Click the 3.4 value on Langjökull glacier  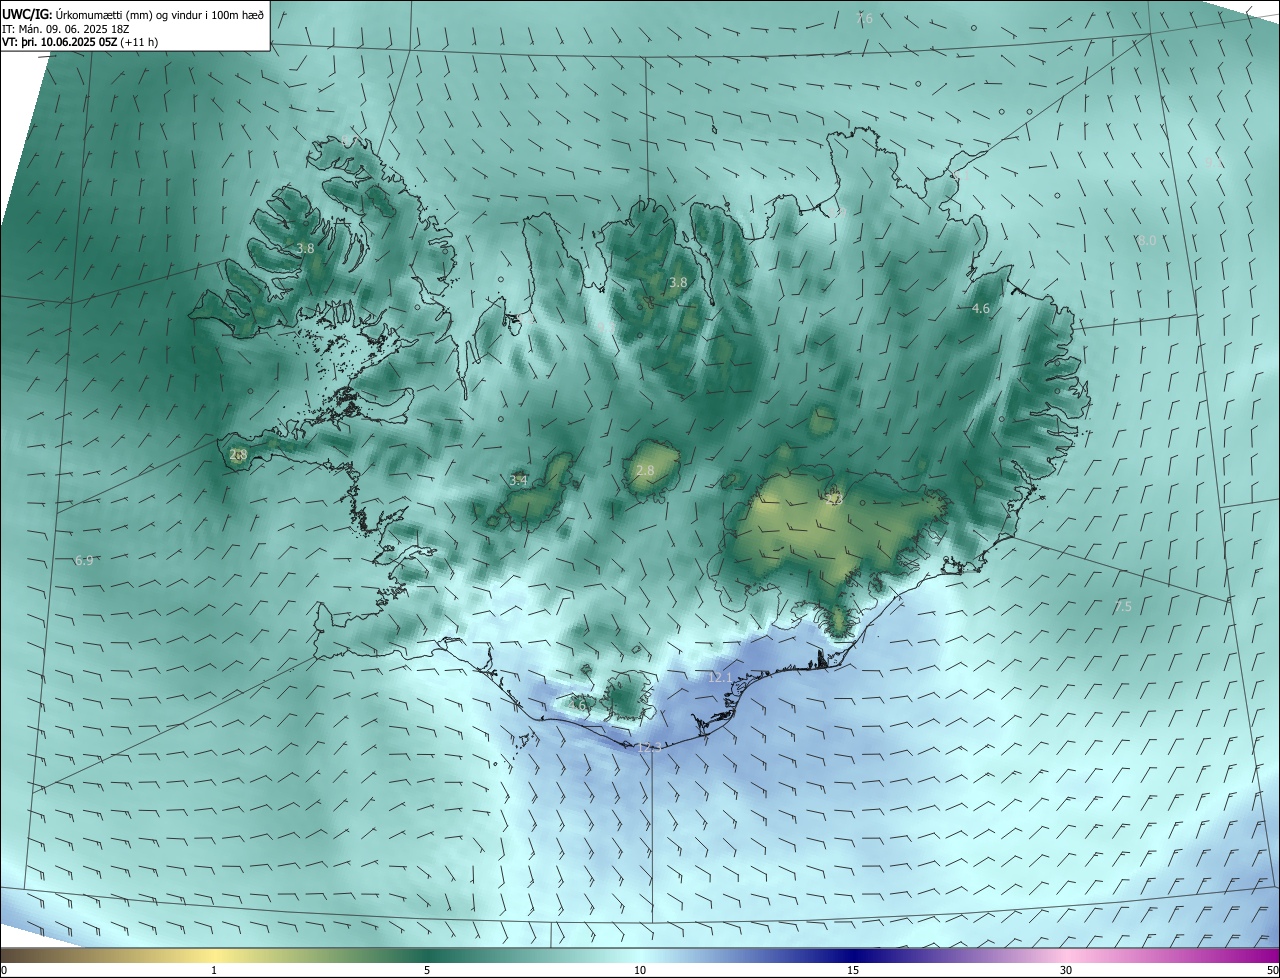[518, 481]
